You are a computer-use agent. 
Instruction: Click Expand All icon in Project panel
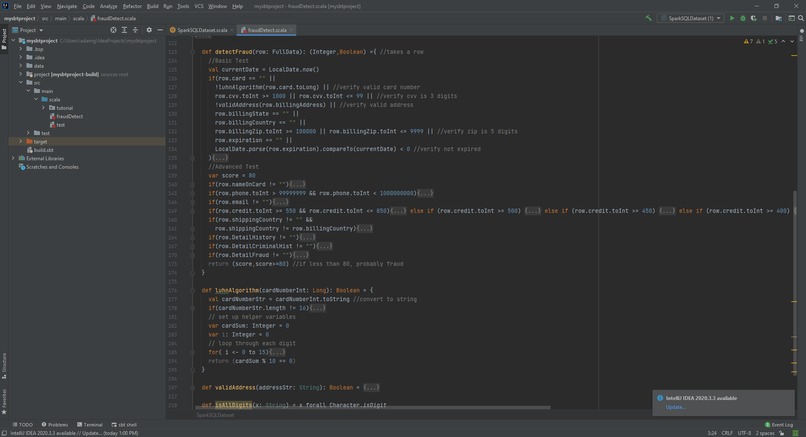[124, 30]
